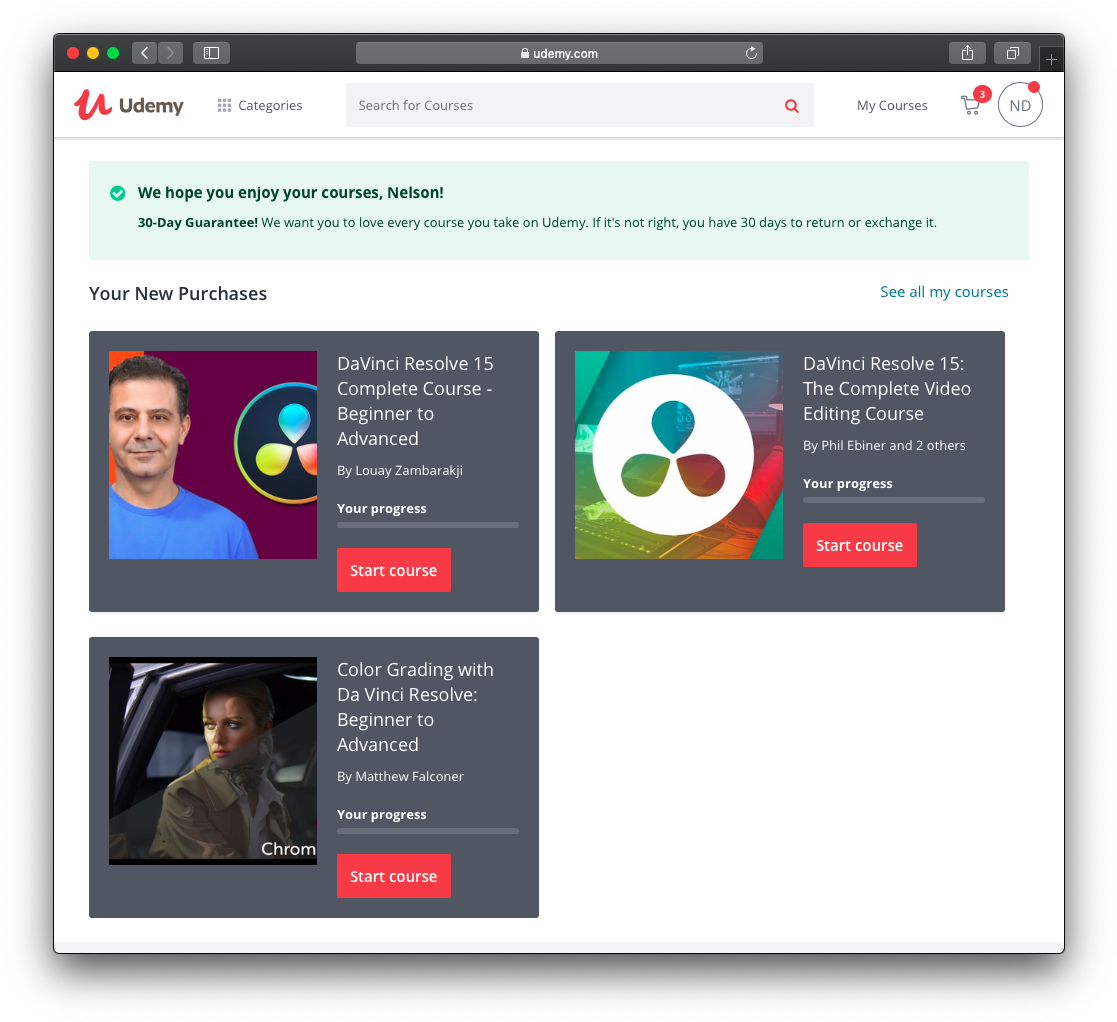Start the Color Grading course

pyautogui.click(x=394, y=876)
